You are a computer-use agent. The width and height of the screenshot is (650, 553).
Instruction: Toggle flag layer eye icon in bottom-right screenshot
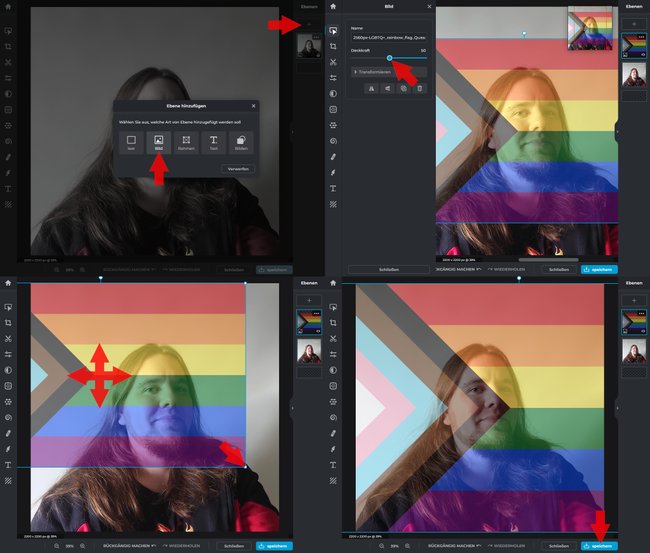coord(643,331)
